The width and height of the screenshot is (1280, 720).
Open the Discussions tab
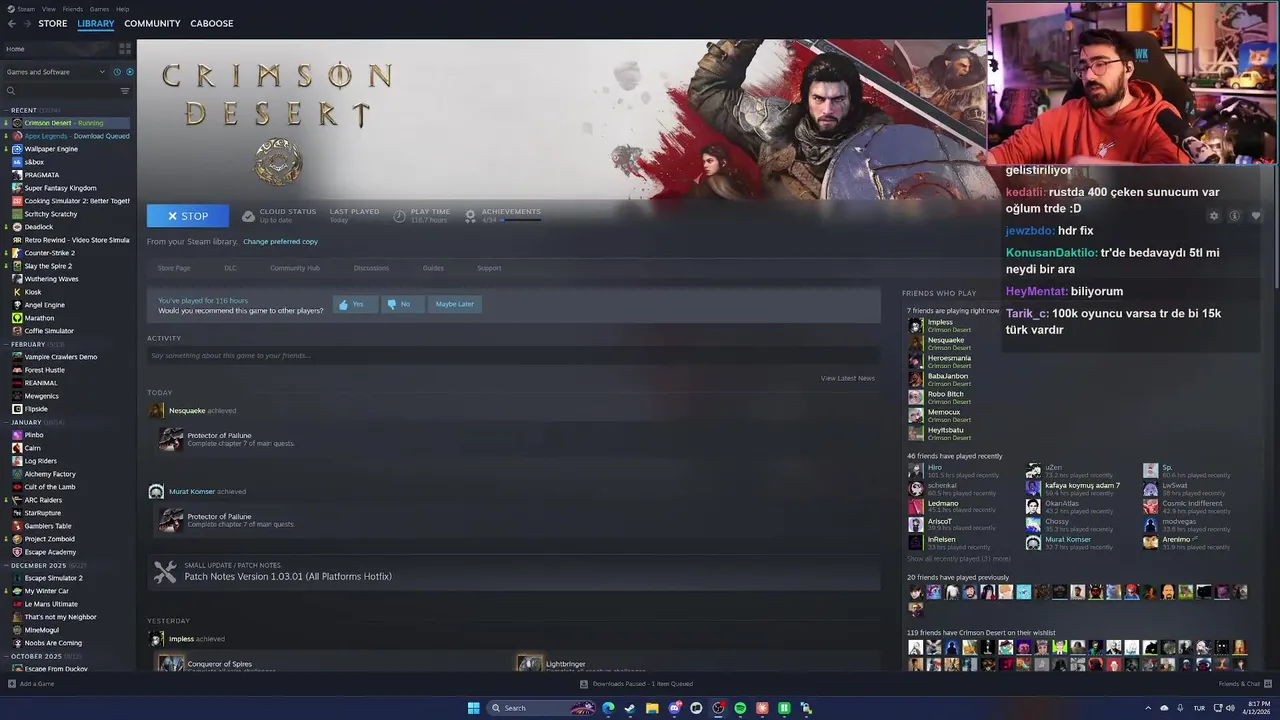coord(371,268)
